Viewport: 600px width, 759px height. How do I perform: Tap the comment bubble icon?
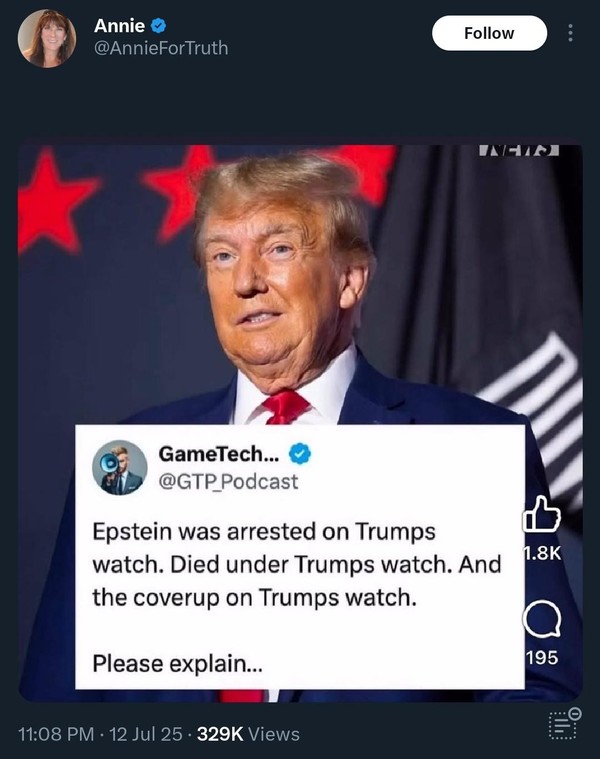(x=542, y=619)
